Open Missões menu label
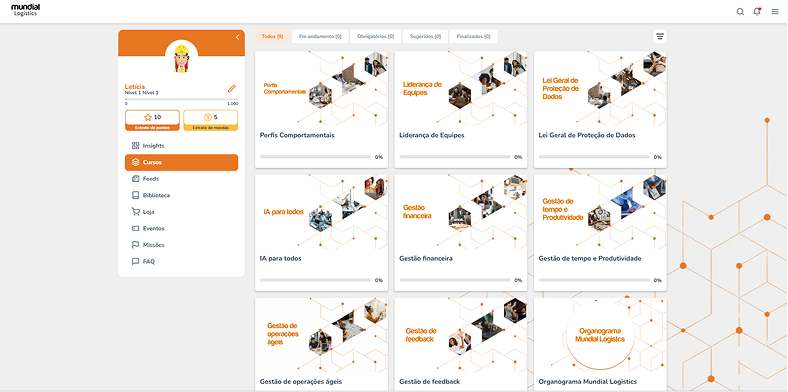The height and width of the screenshot is (392, 788). click(x=153, y=245)
